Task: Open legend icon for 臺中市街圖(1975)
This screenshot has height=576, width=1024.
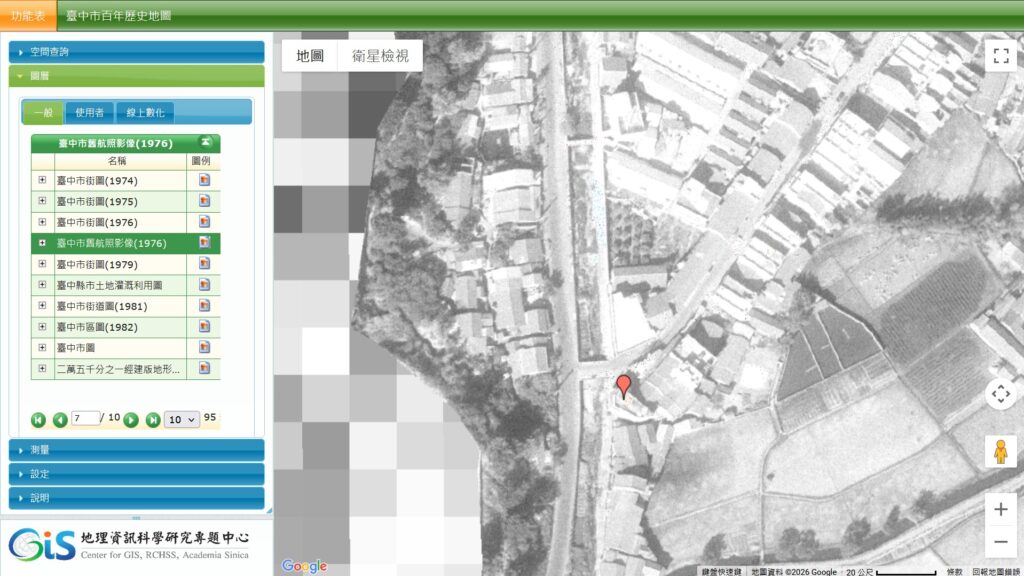Action: tap(204, 200)
